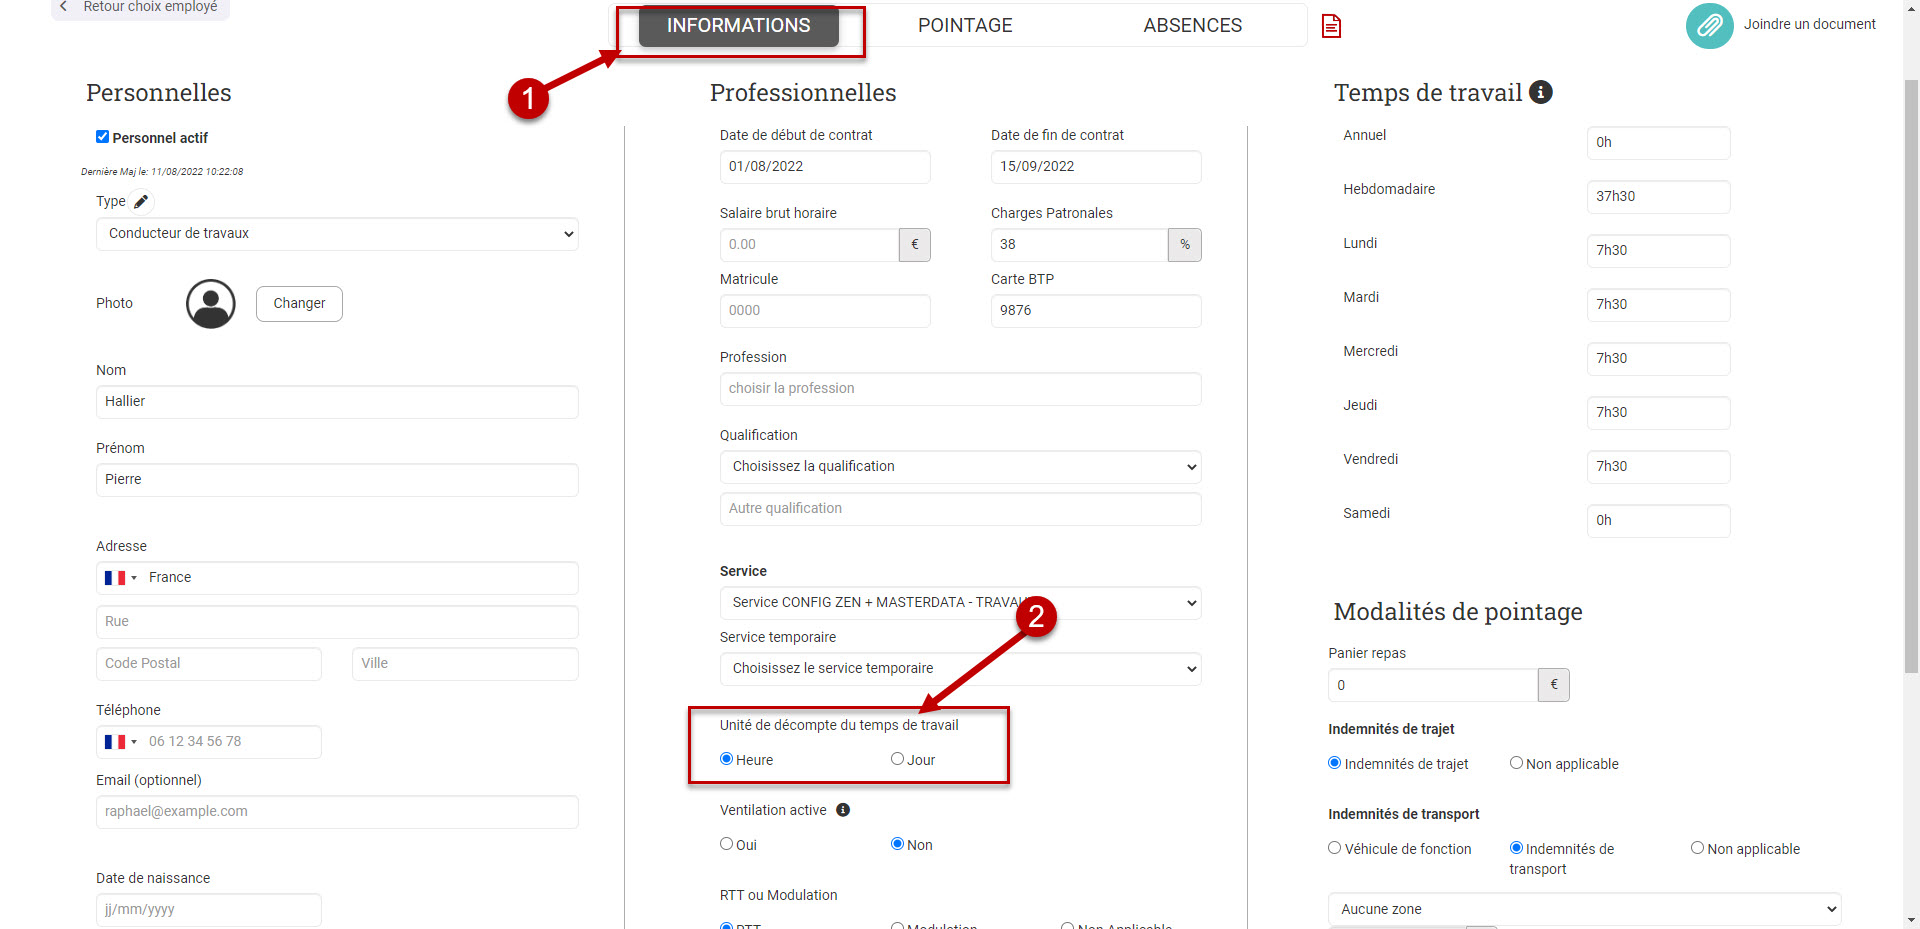Click the Code Postal field
1920x929 pixels.
coord(209,664)
